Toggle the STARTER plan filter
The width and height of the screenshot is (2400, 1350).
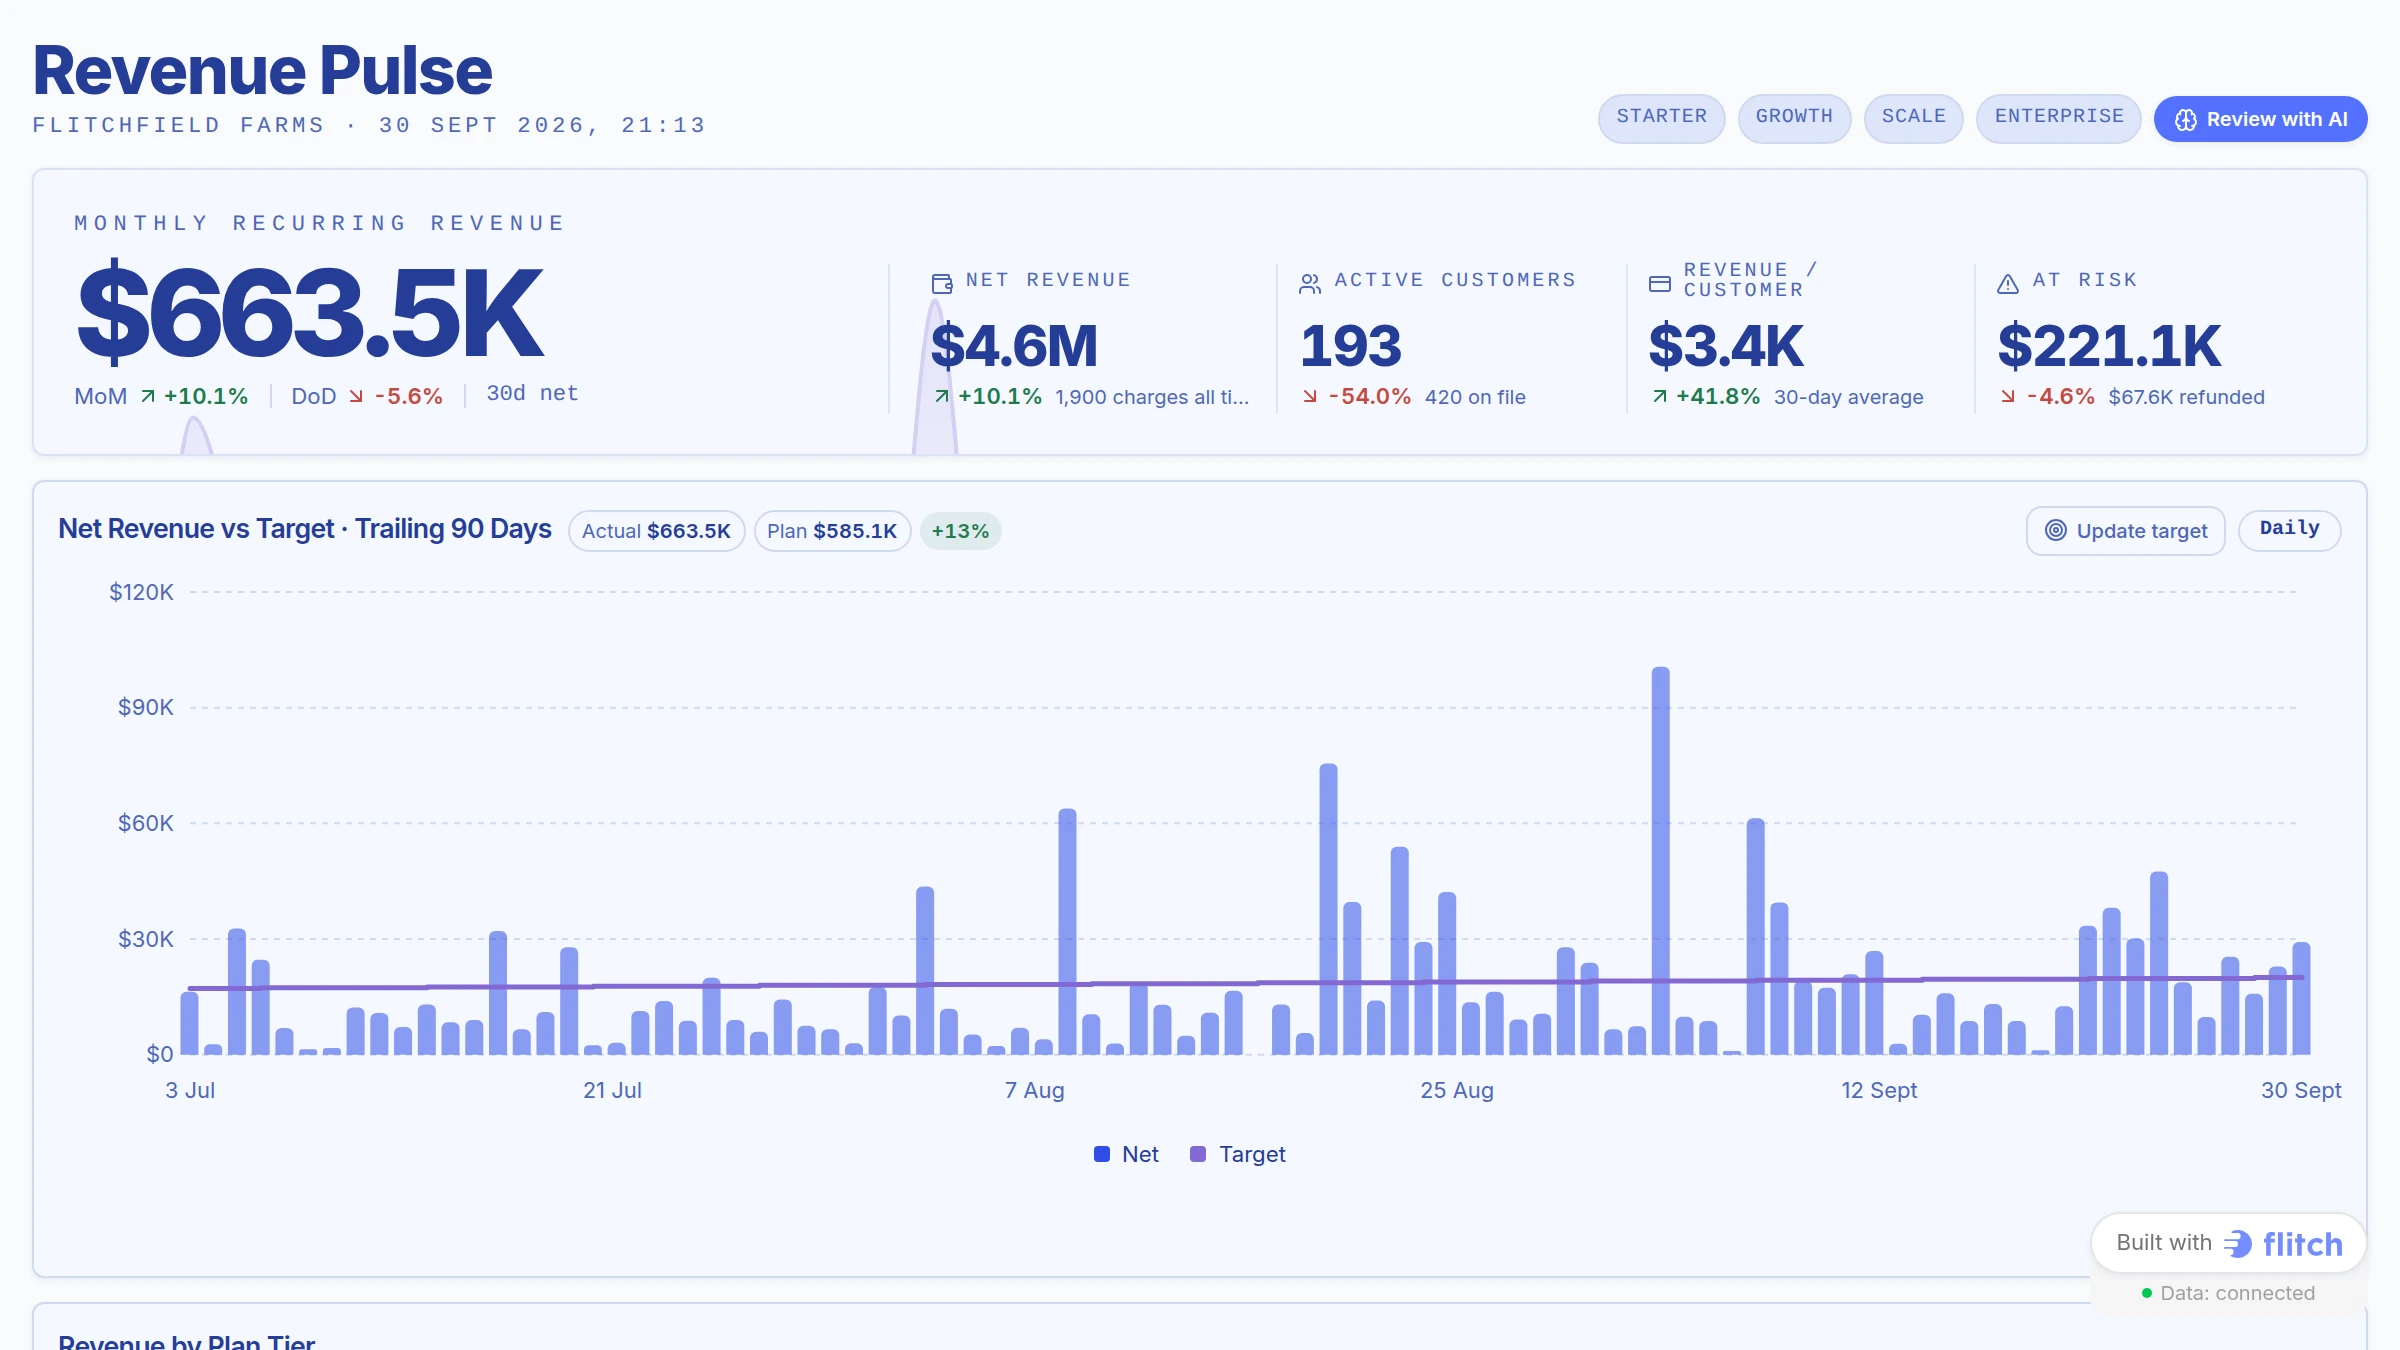click(1661, 117)
